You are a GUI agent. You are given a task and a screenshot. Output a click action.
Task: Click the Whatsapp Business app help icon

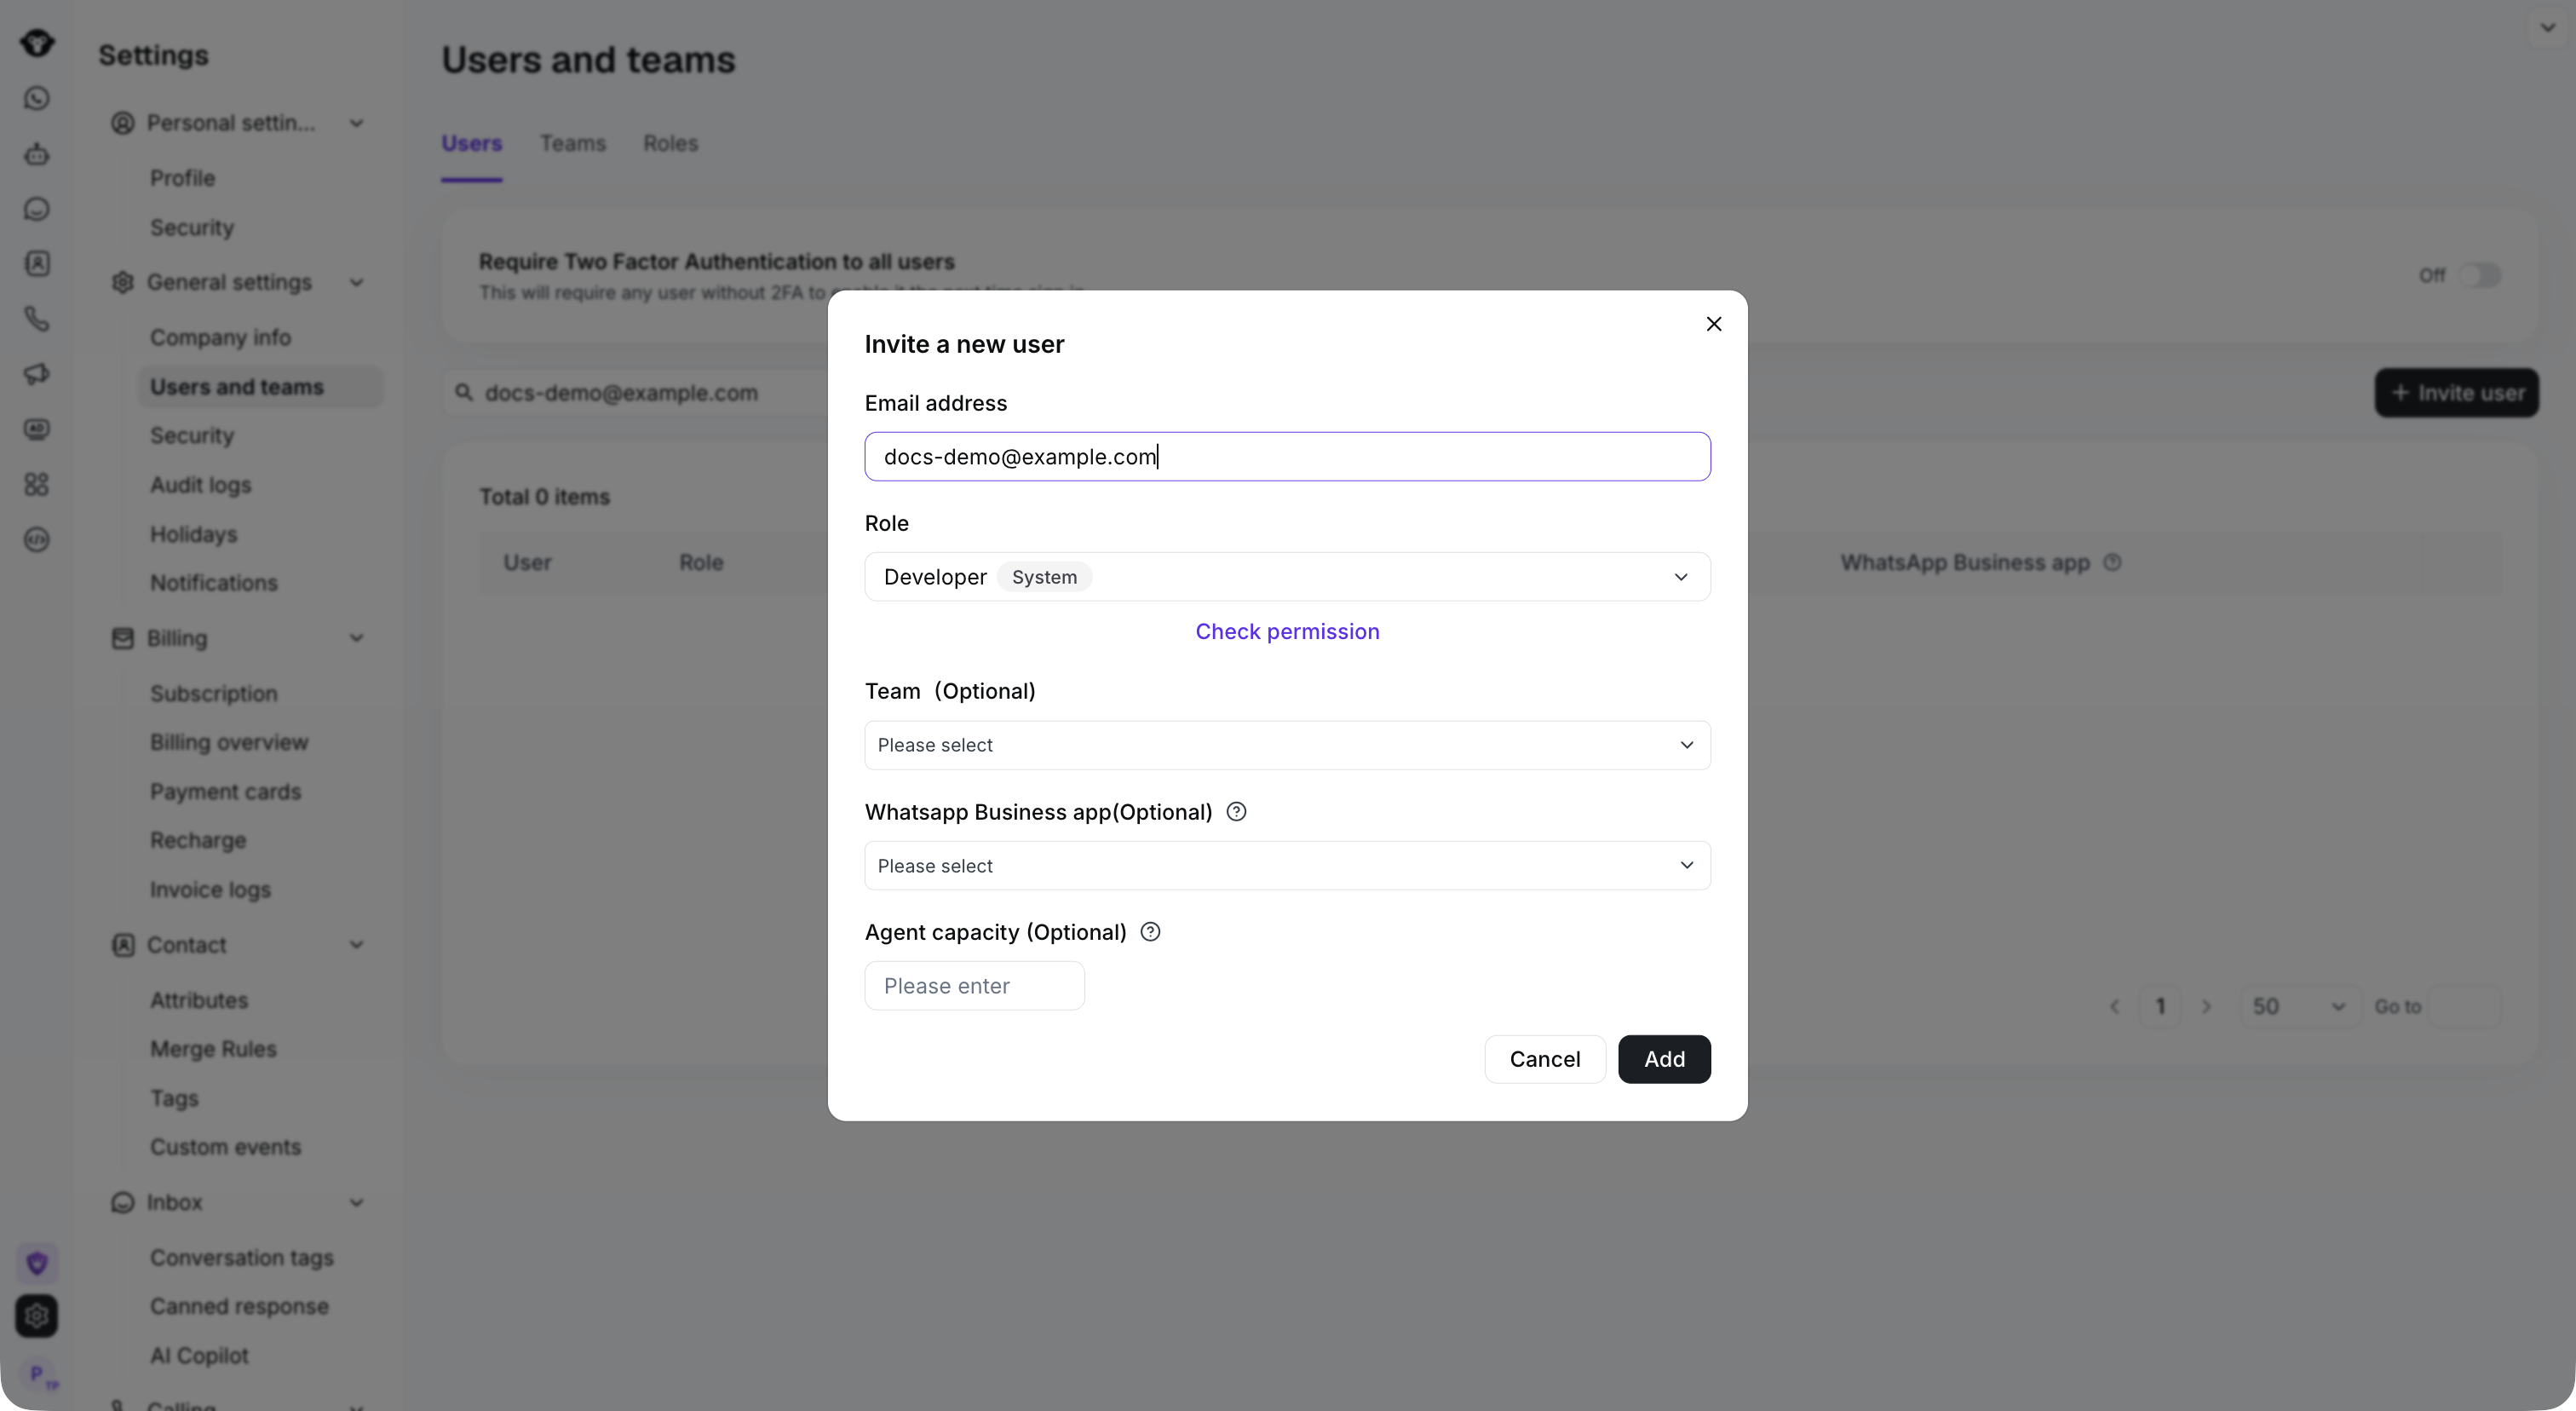tap(1236, 812)
